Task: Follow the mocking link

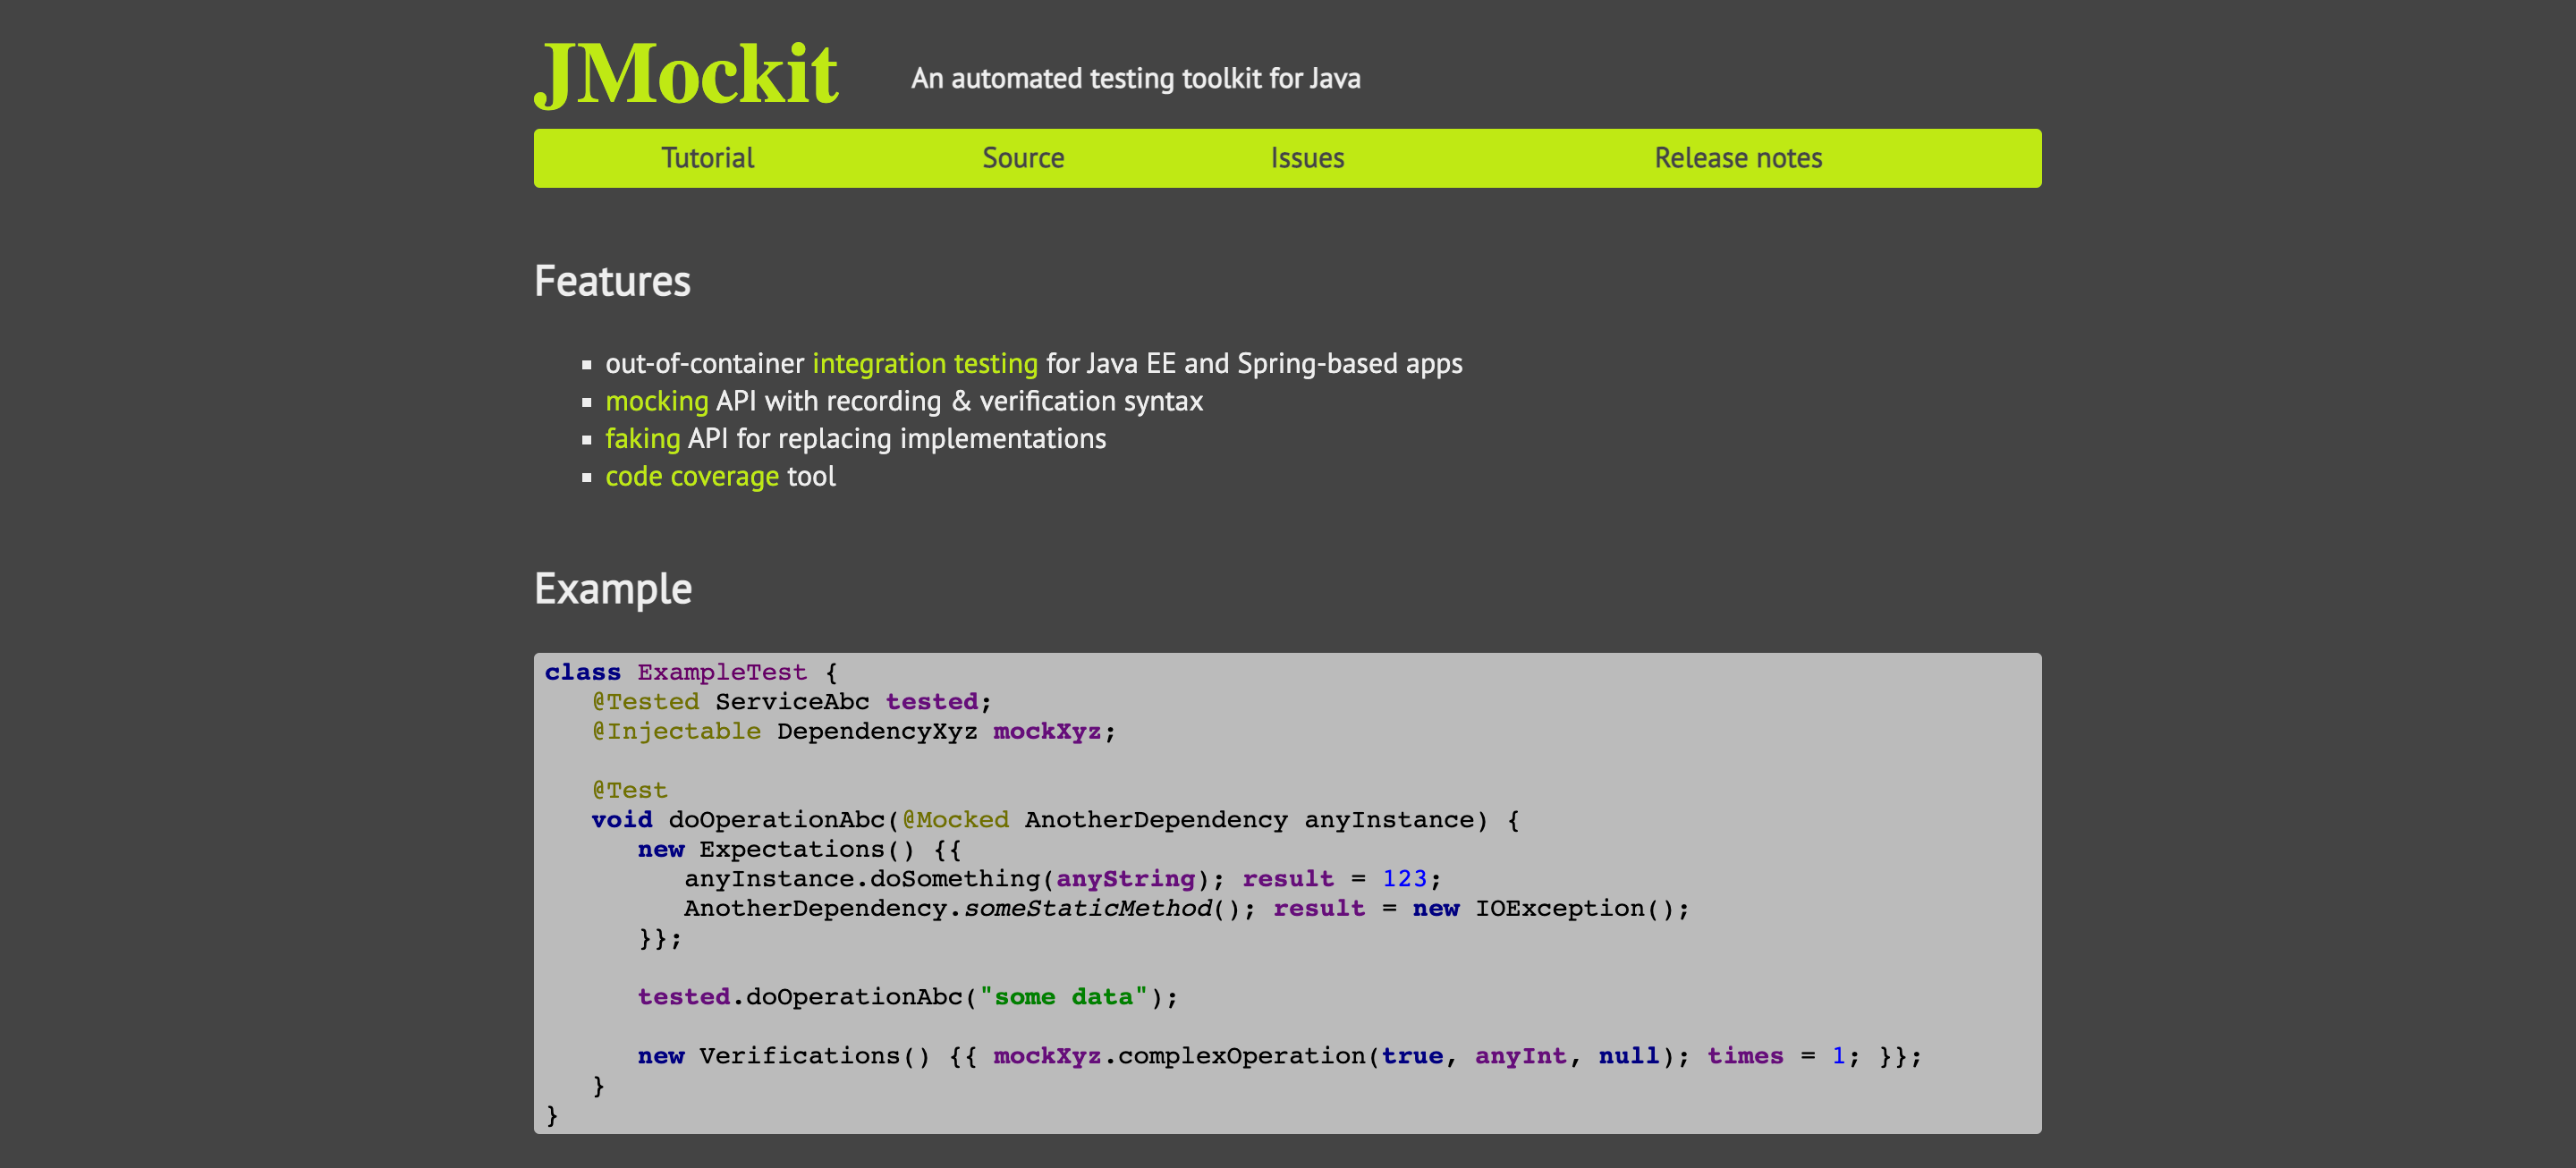Action: [657, 401]
